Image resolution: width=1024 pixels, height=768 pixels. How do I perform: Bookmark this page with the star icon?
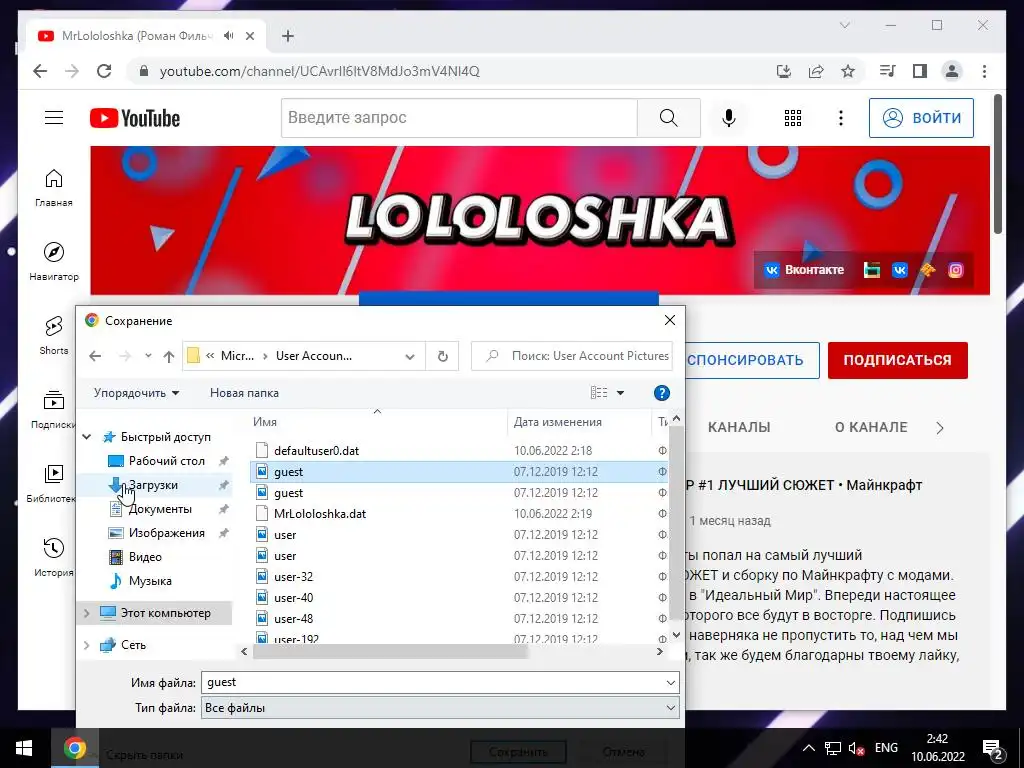[848, 71]
